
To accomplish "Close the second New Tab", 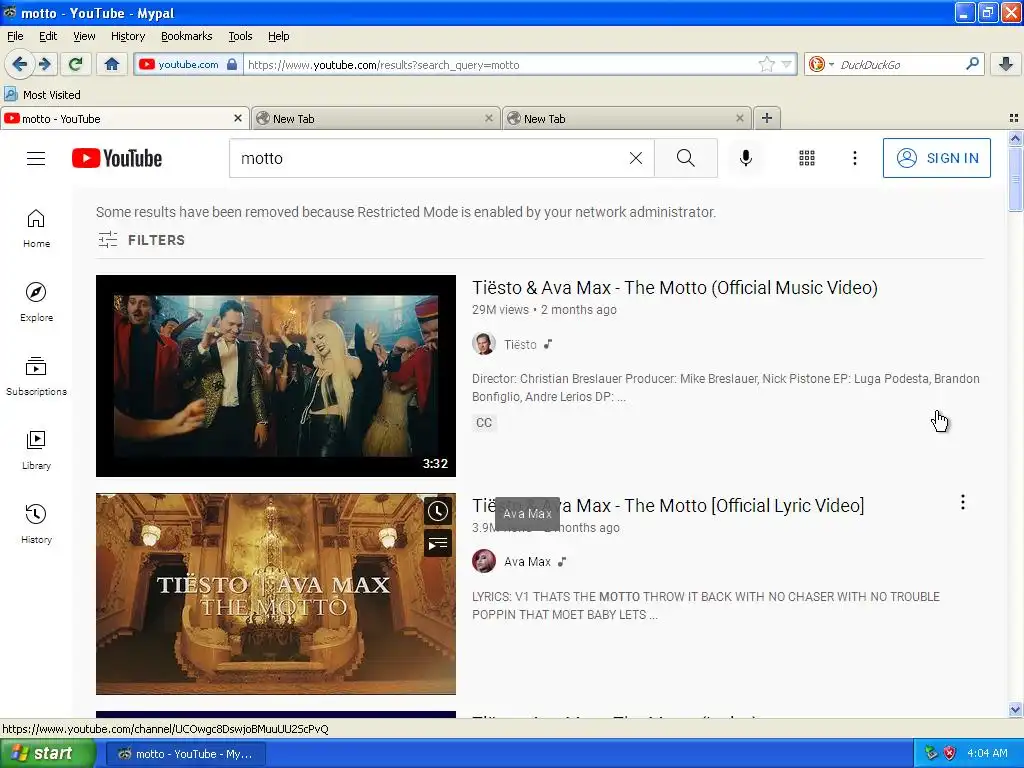I will click(739, 118).
